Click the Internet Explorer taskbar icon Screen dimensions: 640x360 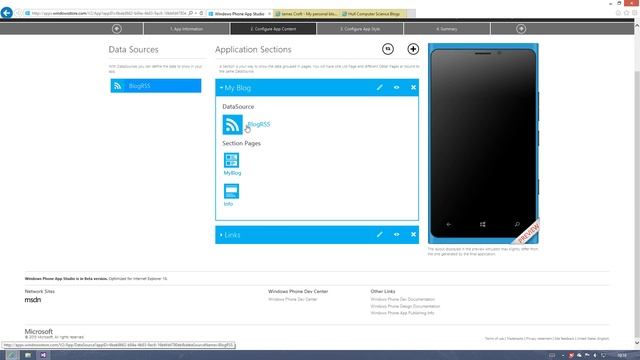(12, 355)
